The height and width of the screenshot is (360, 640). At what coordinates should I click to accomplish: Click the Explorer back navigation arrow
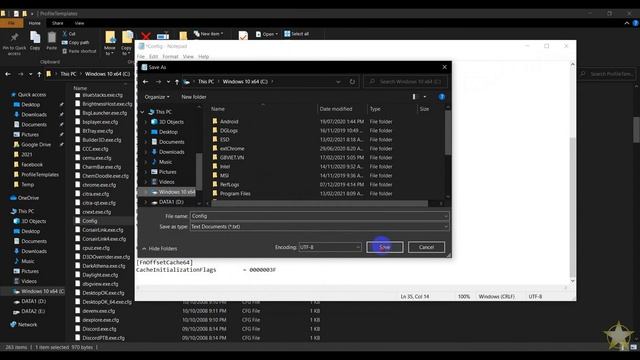(x=8, y=74)
